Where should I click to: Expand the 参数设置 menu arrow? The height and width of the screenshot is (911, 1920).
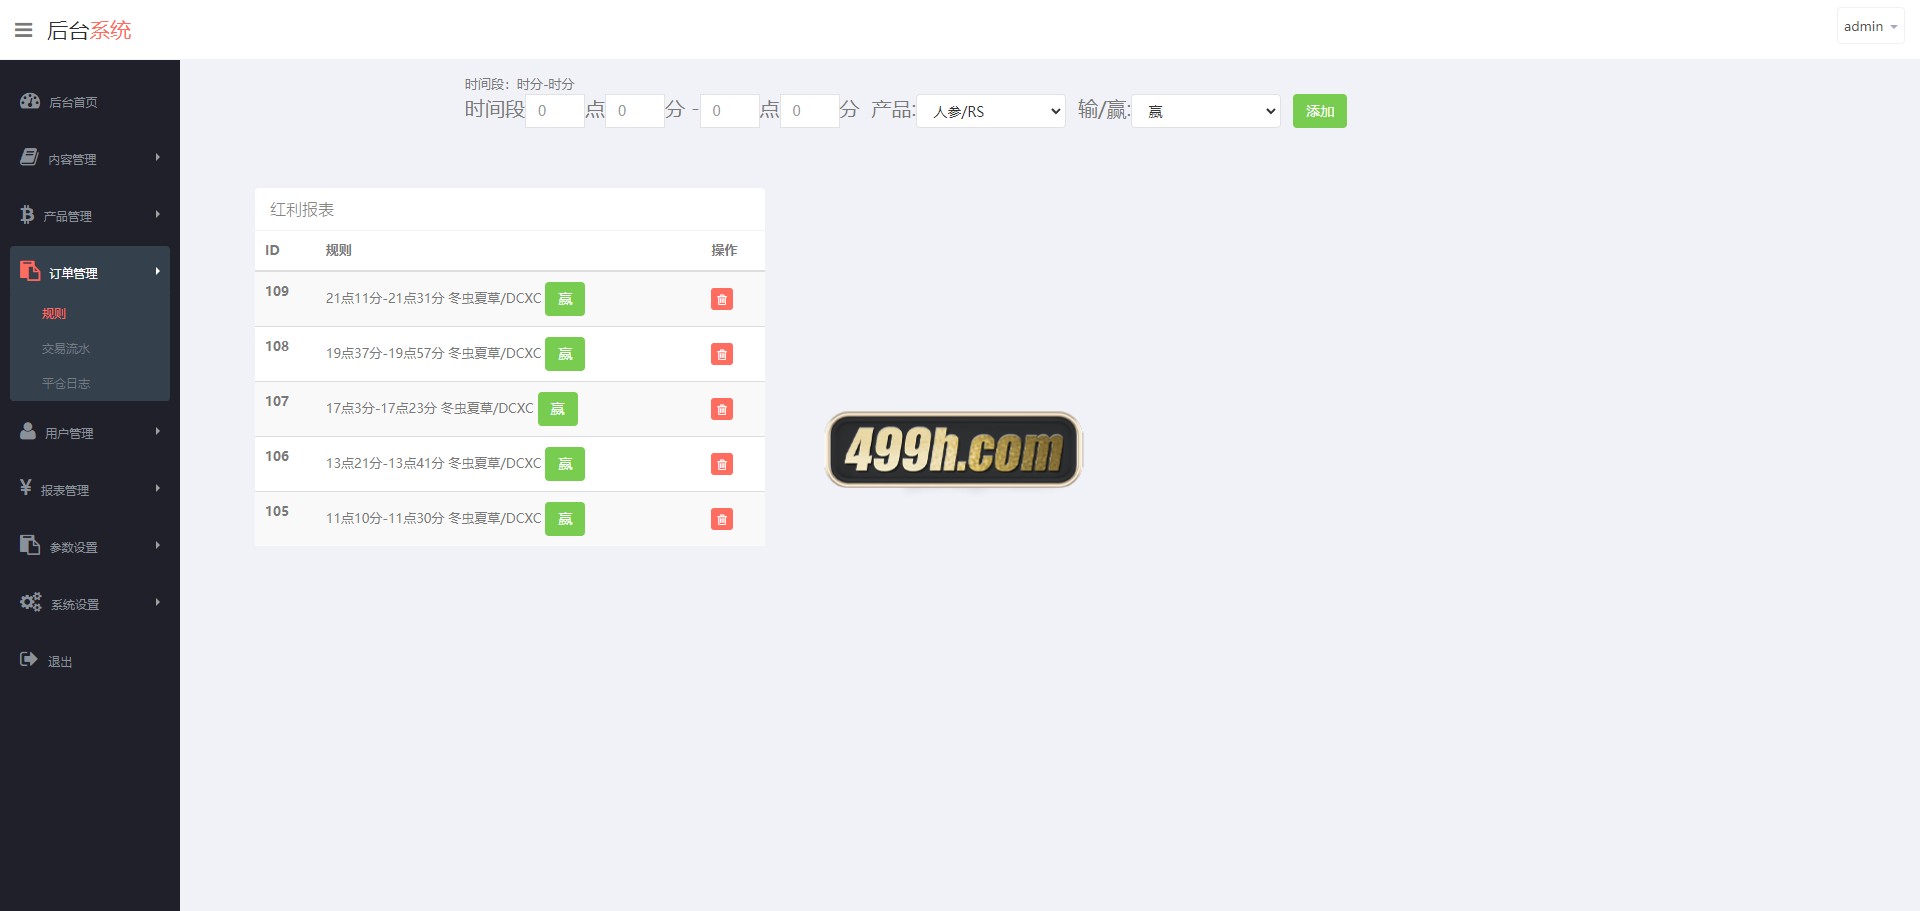point(157,546)
